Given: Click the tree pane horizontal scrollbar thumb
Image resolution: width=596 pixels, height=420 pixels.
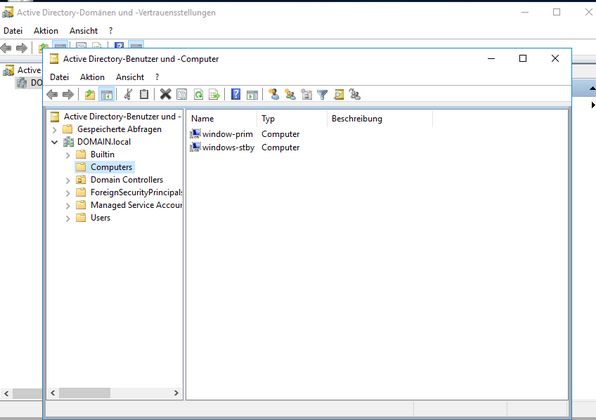Looking at the screenshot, I should [x=84, y=393].
